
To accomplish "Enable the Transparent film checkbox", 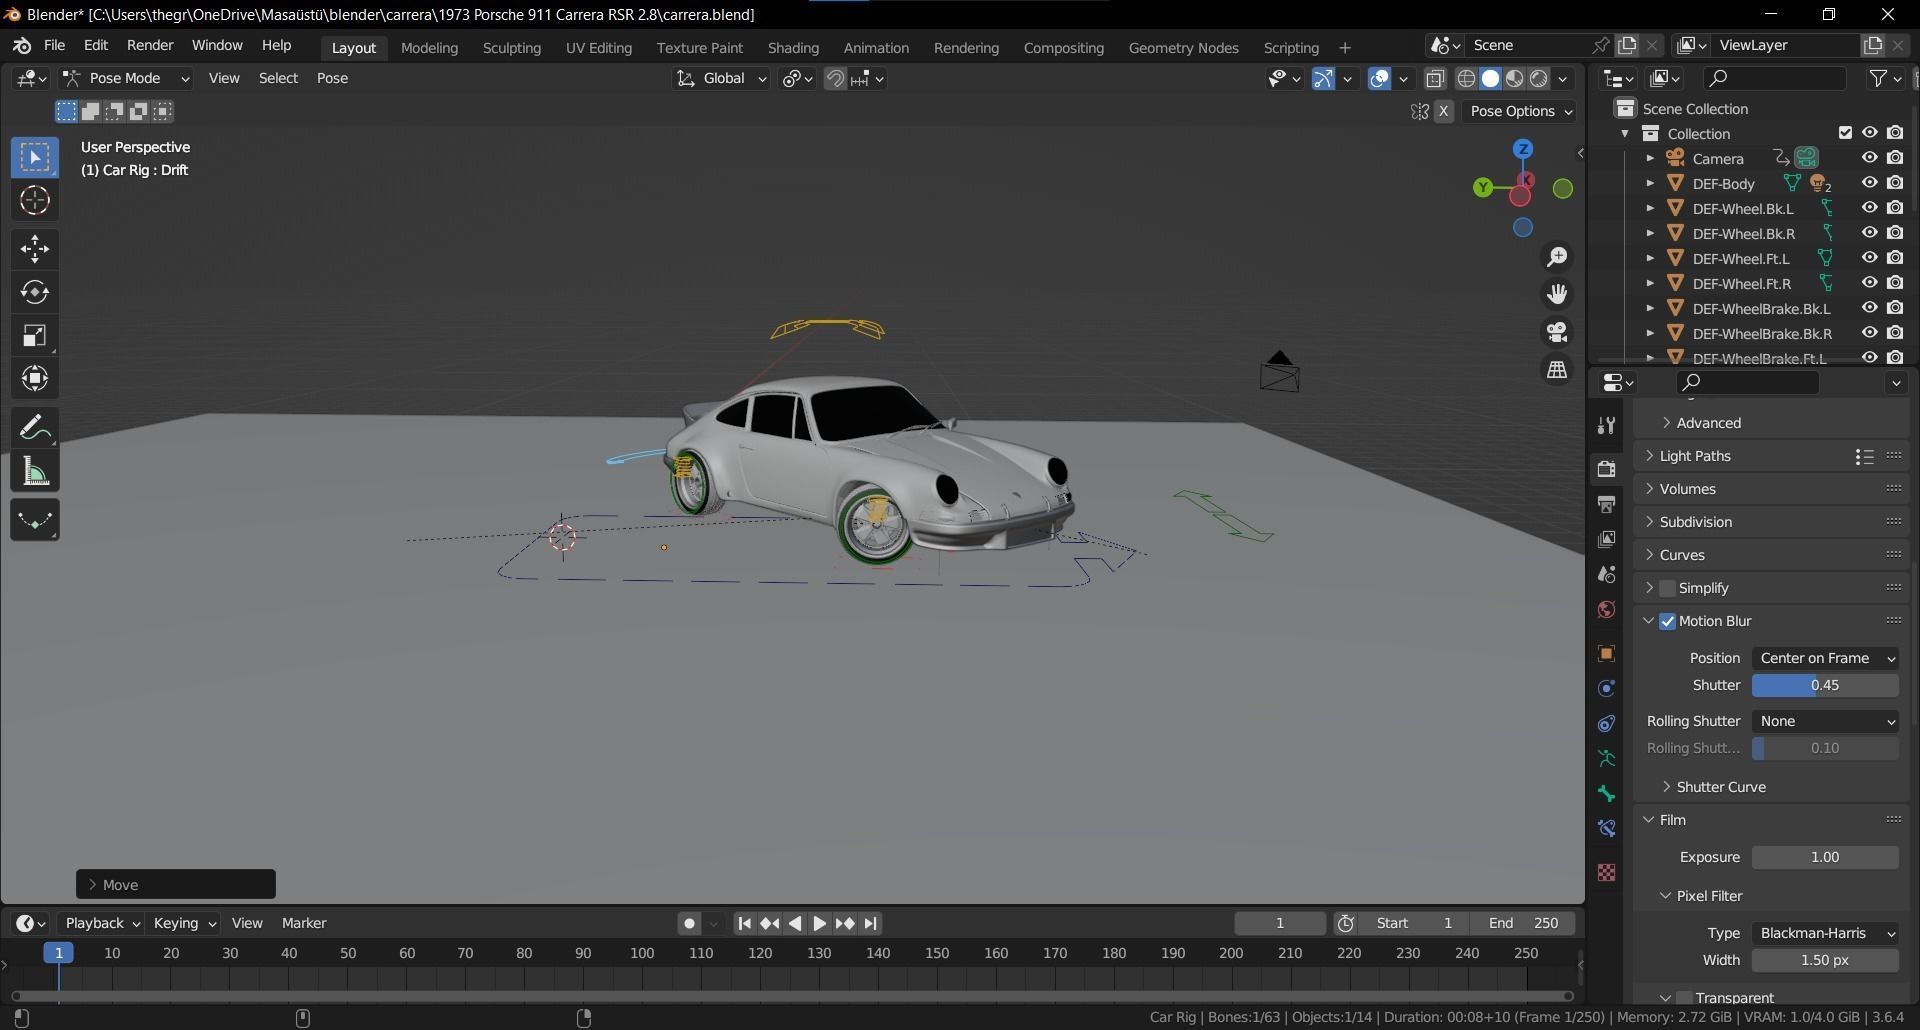I will coord(1684,998).
